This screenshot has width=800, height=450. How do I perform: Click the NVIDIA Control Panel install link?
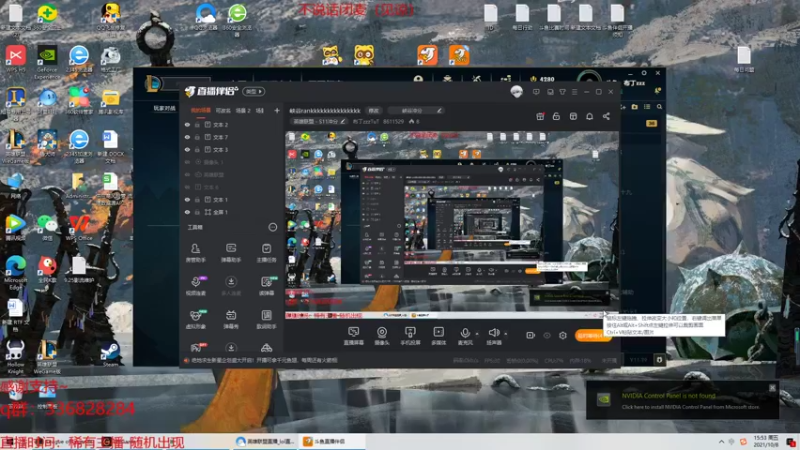[690, 407]
